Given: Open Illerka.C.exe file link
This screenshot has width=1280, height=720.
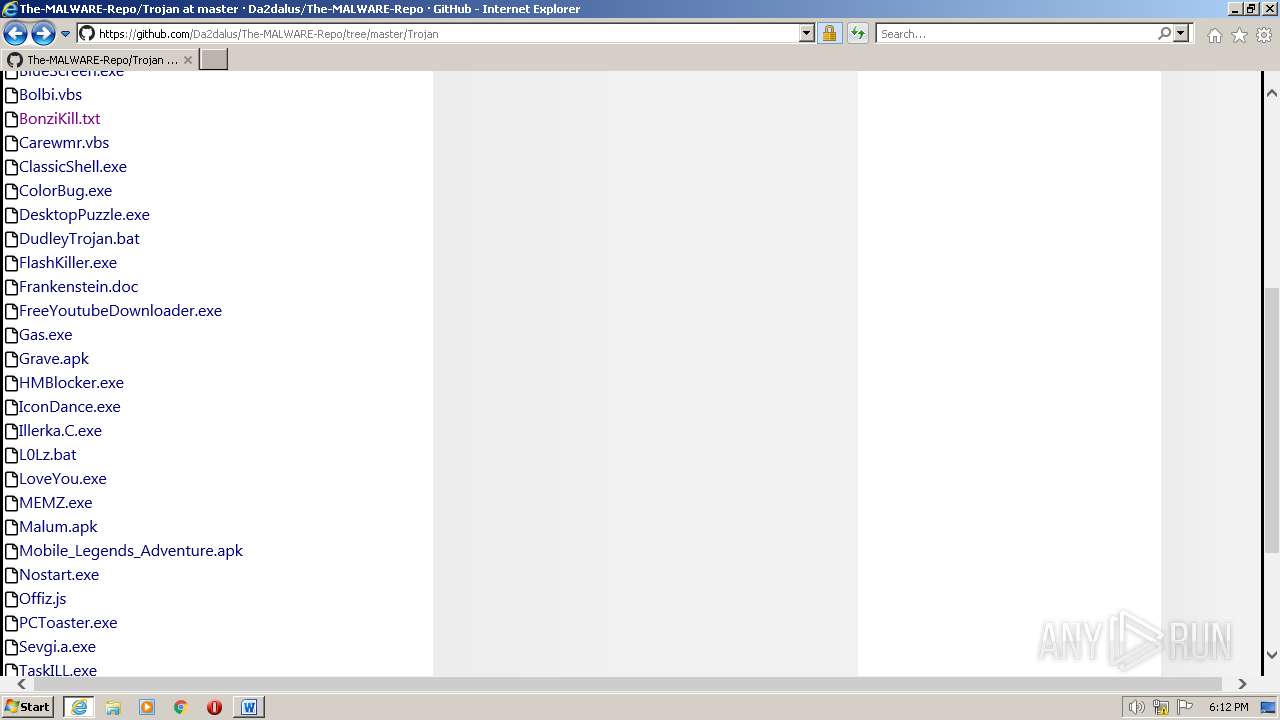Looking at the screenshot, I should 60,431.
